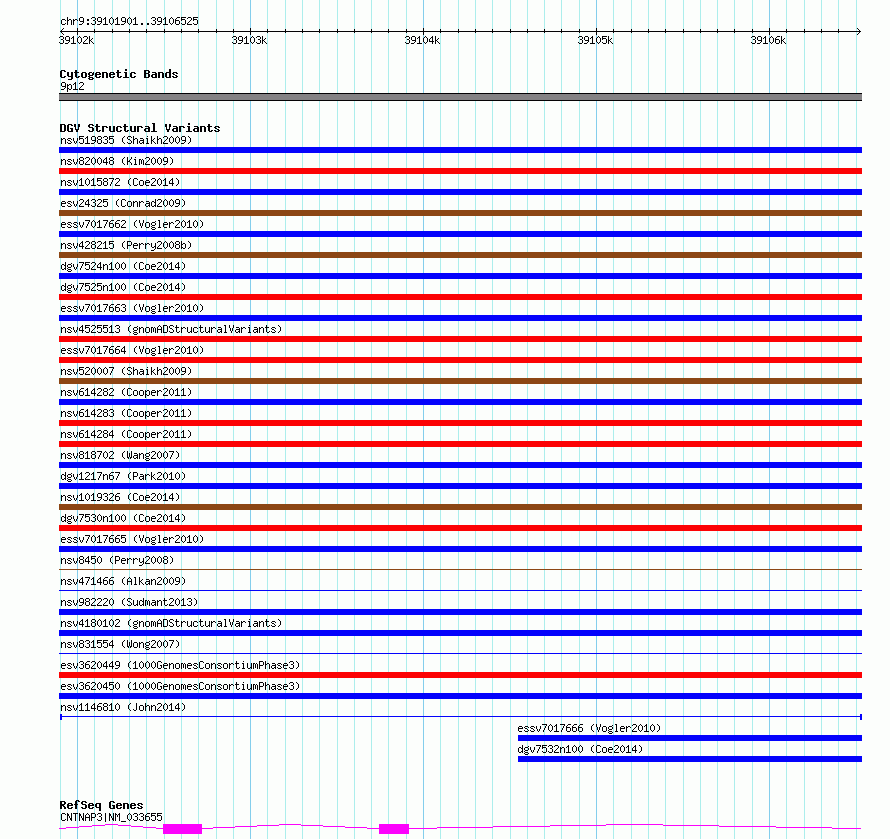Click the RefSeq Genes track title
This screenshot has width=890, height=839.
[101, 805]
